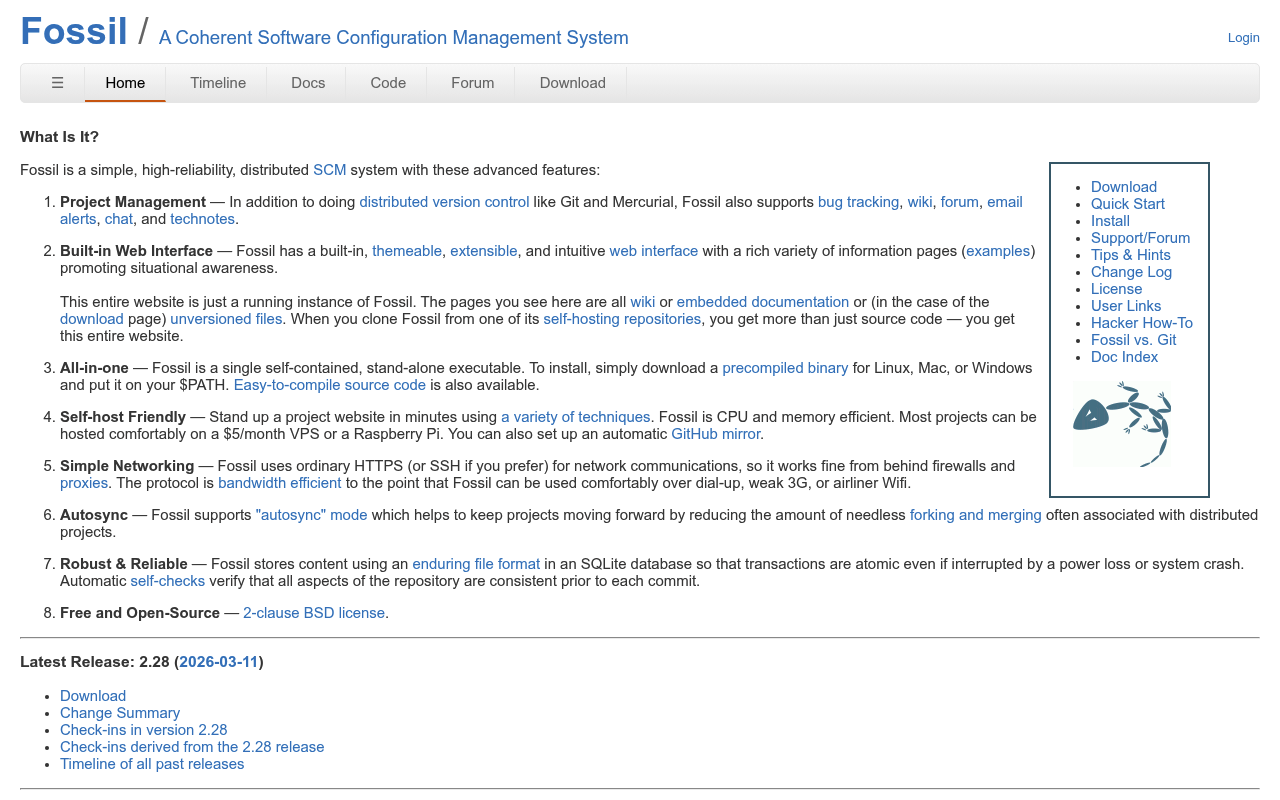Click the Fossil lizard logo image
1280x800 pixels.
point(1122,423)
